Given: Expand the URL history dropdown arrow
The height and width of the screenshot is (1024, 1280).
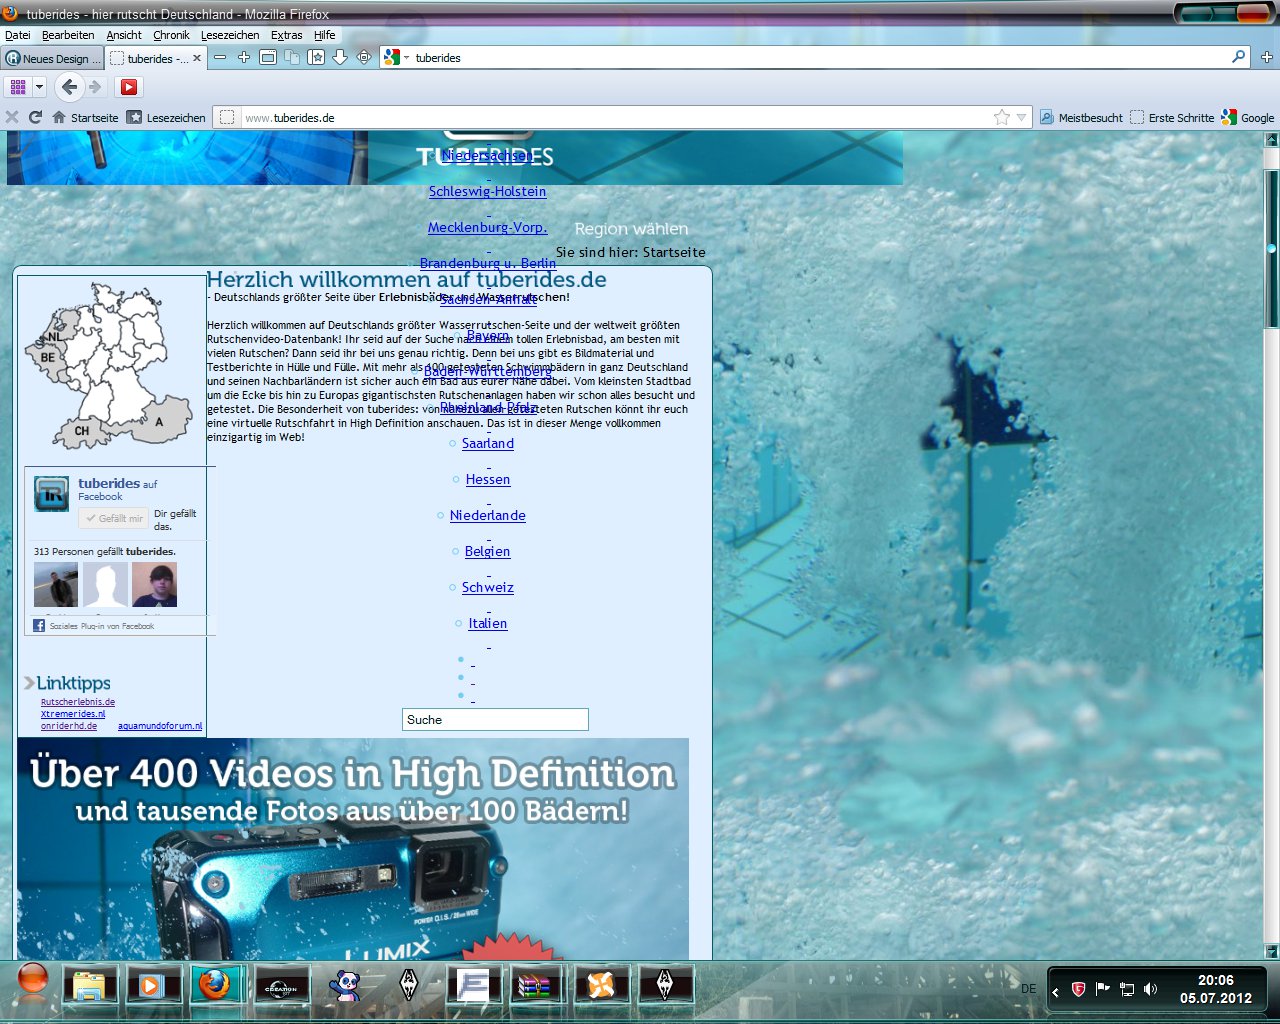Looking at the screenshot, I should click(x=1021, y=117).
